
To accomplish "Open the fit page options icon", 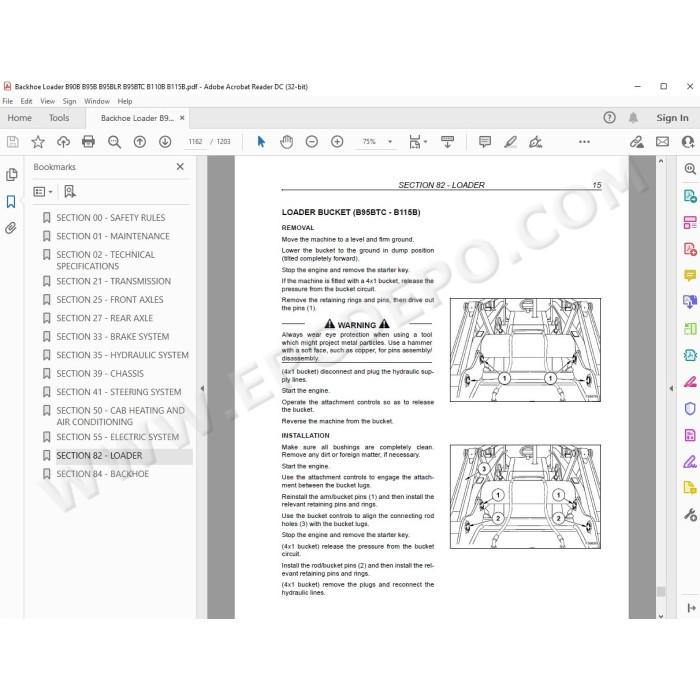I will tap(417, 142).
